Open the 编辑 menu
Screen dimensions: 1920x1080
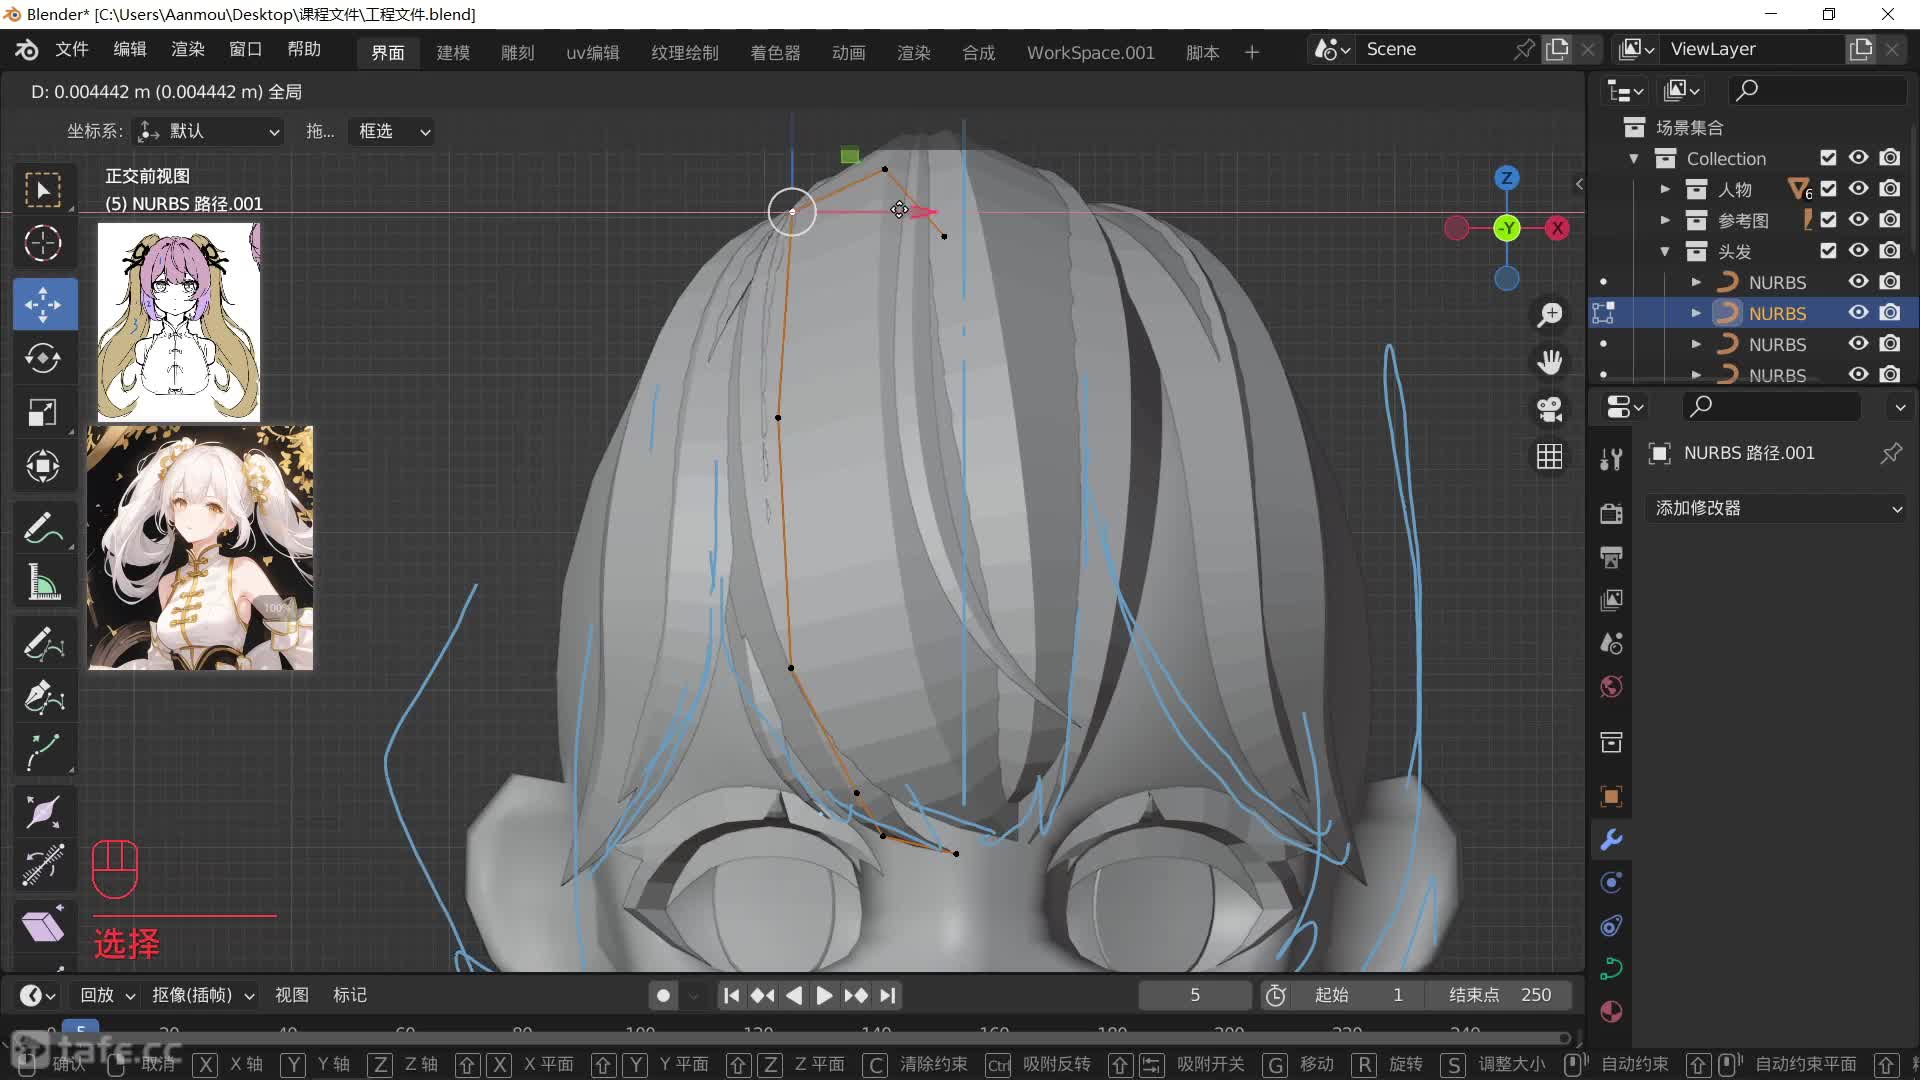(x=130, y=49)
